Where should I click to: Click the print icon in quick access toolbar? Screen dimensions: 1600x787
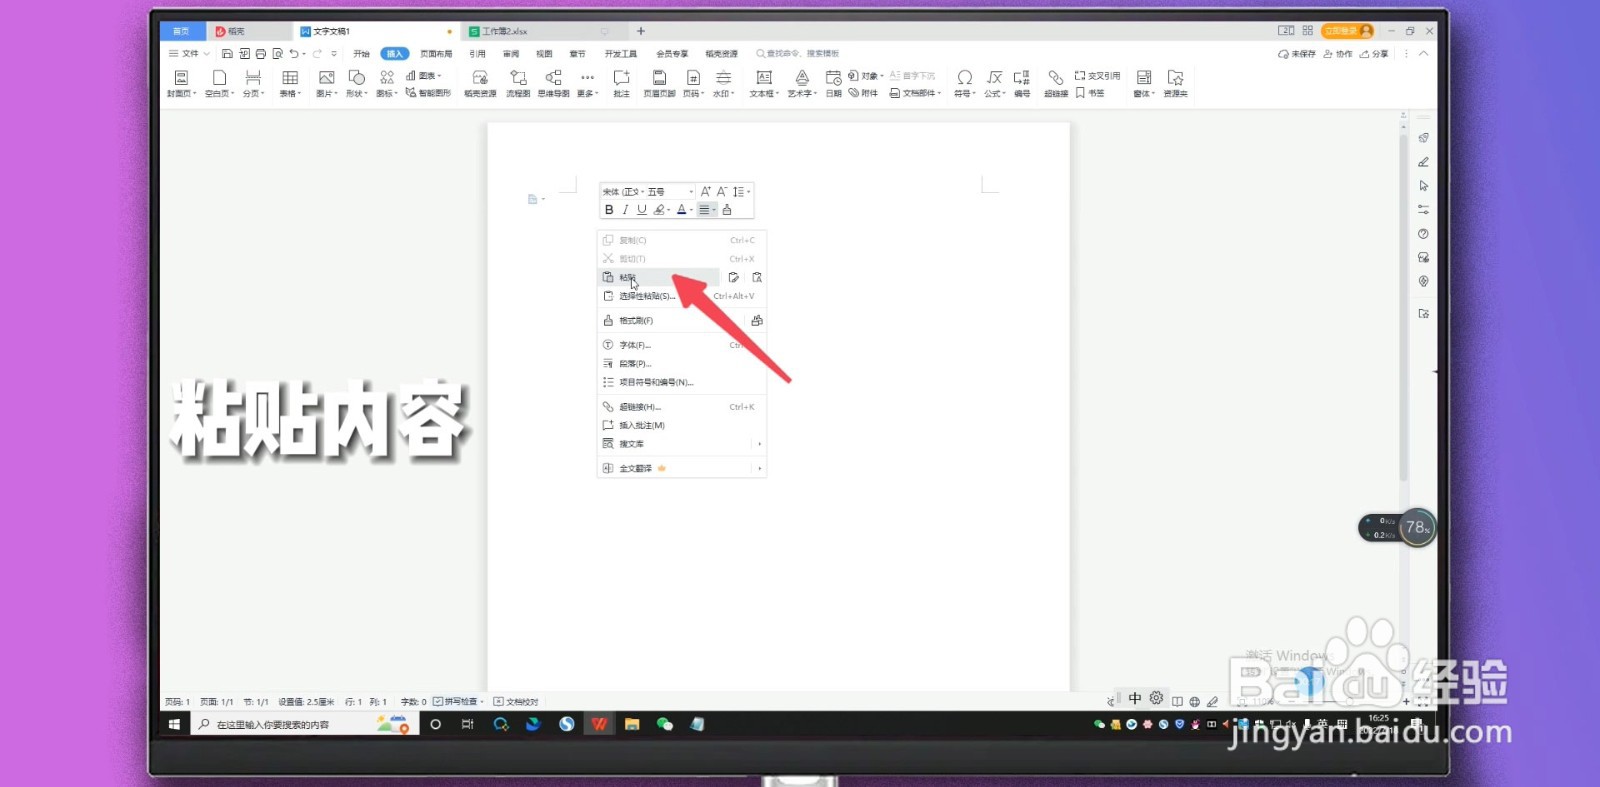[261, 54]
